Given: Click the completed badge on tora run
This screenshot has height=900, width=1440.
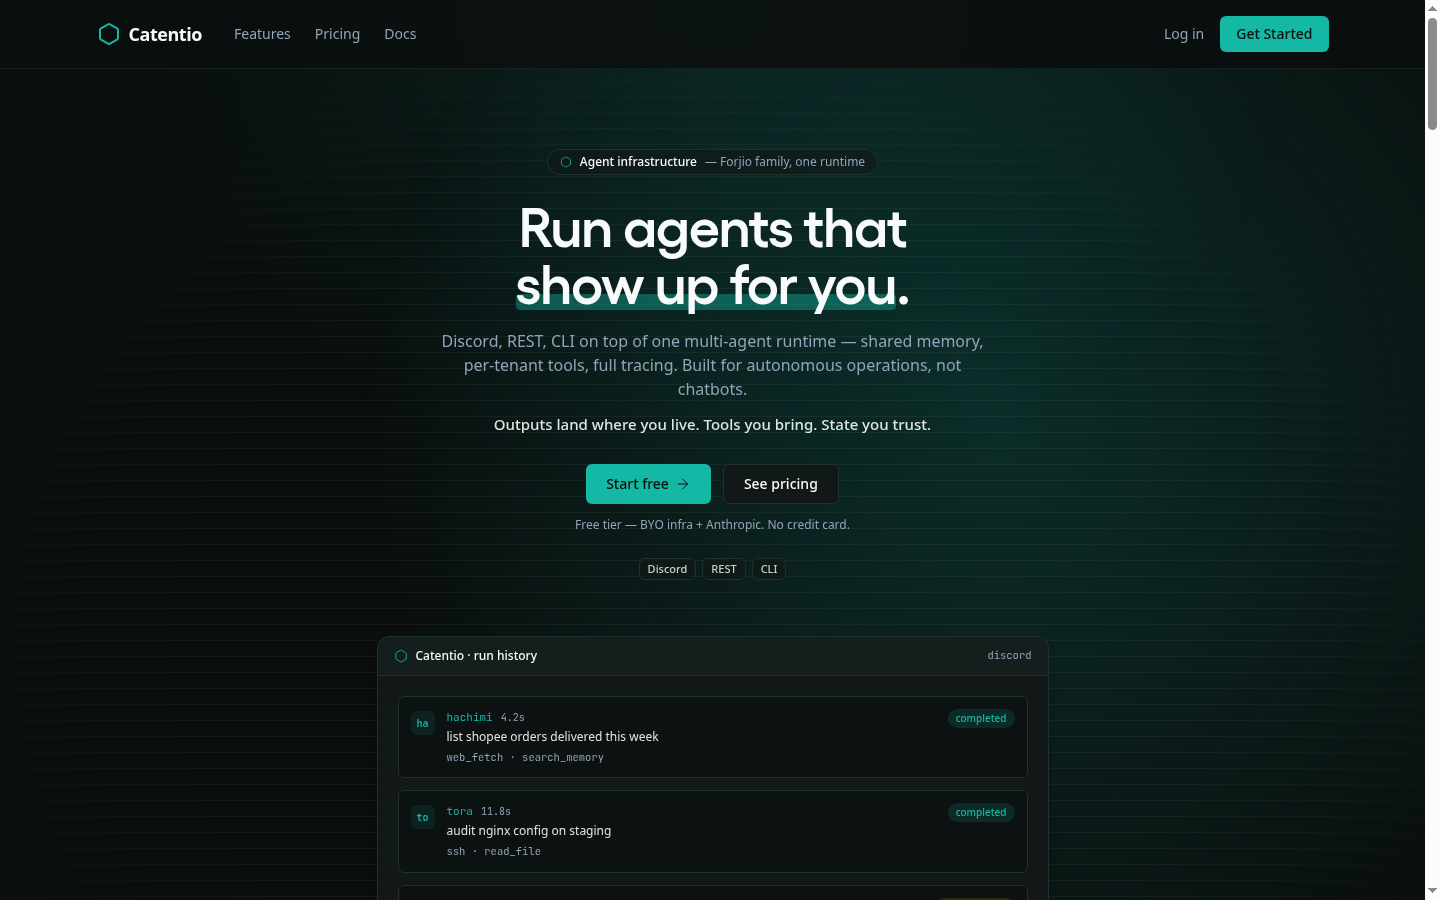Looking at the screenshot, I should (981, 812).
